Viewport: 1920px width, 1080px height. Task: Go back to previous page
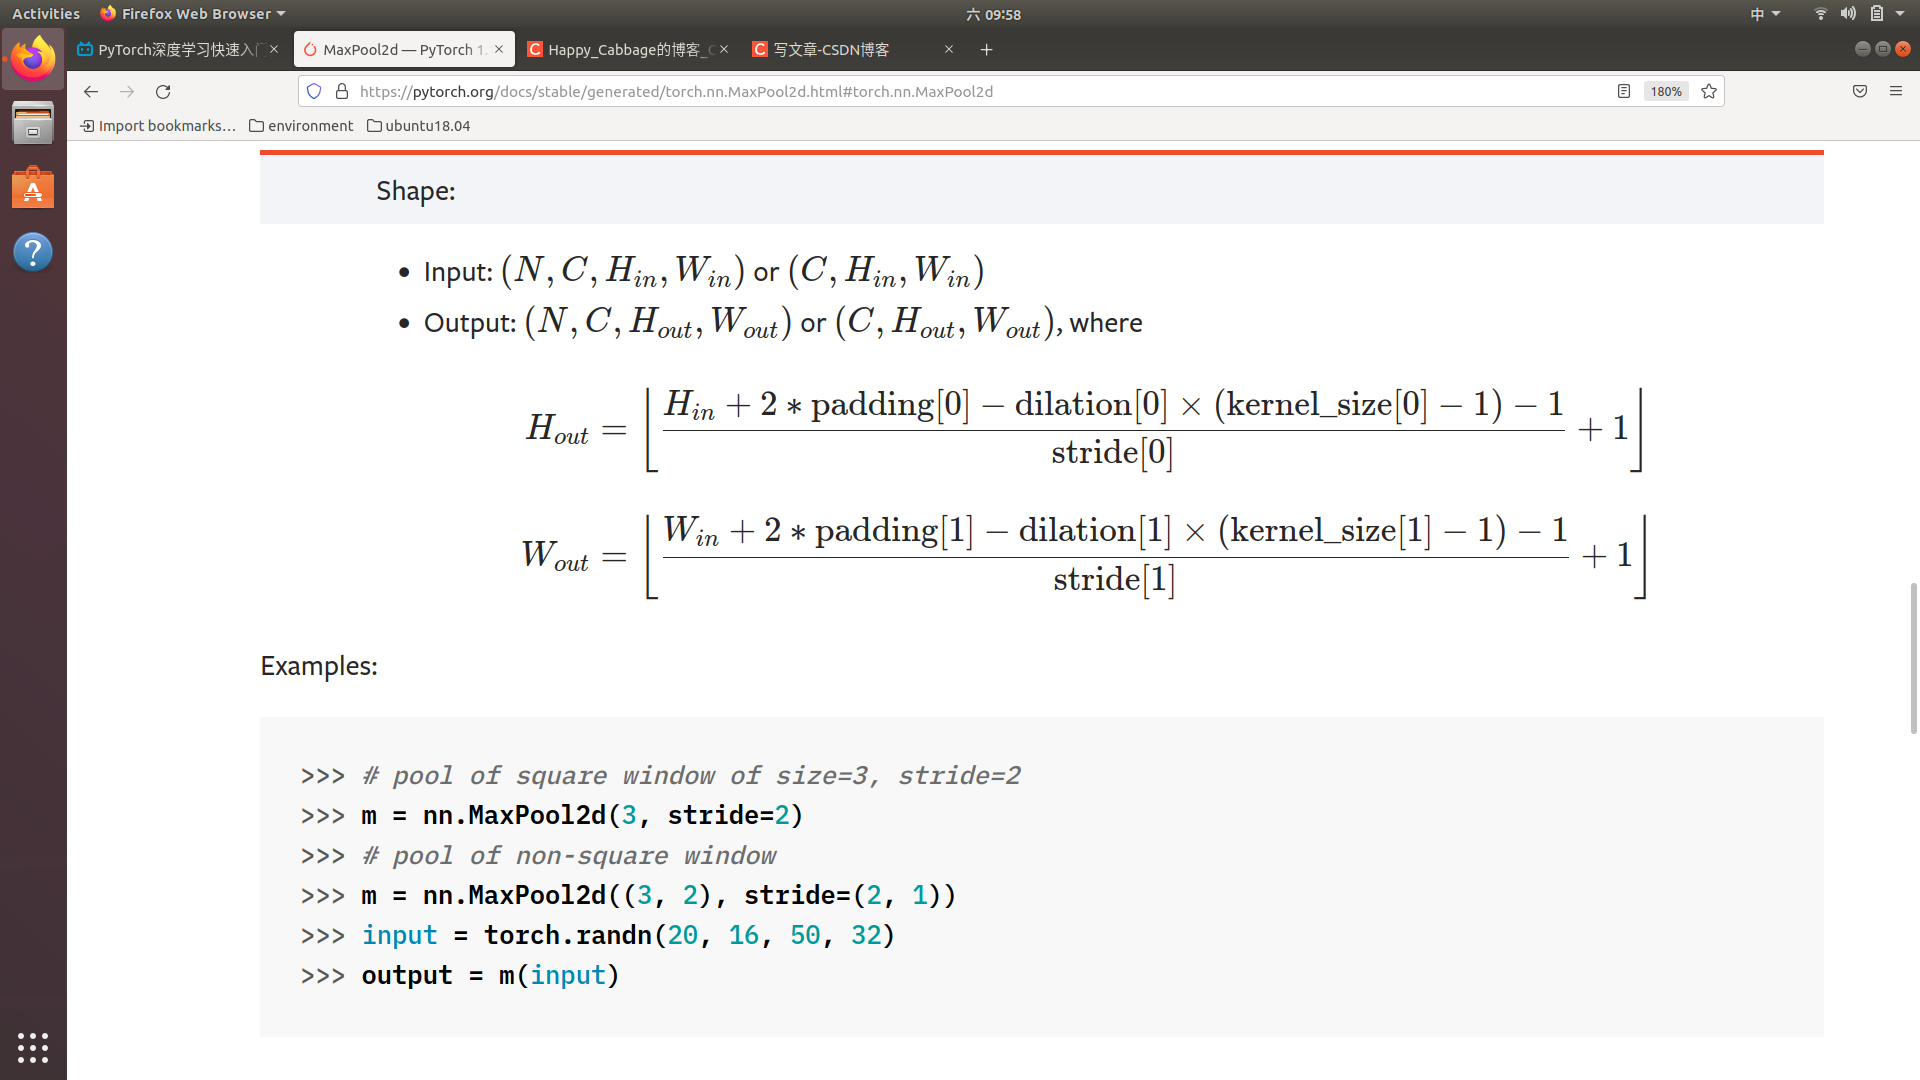(x=91, y=91)
